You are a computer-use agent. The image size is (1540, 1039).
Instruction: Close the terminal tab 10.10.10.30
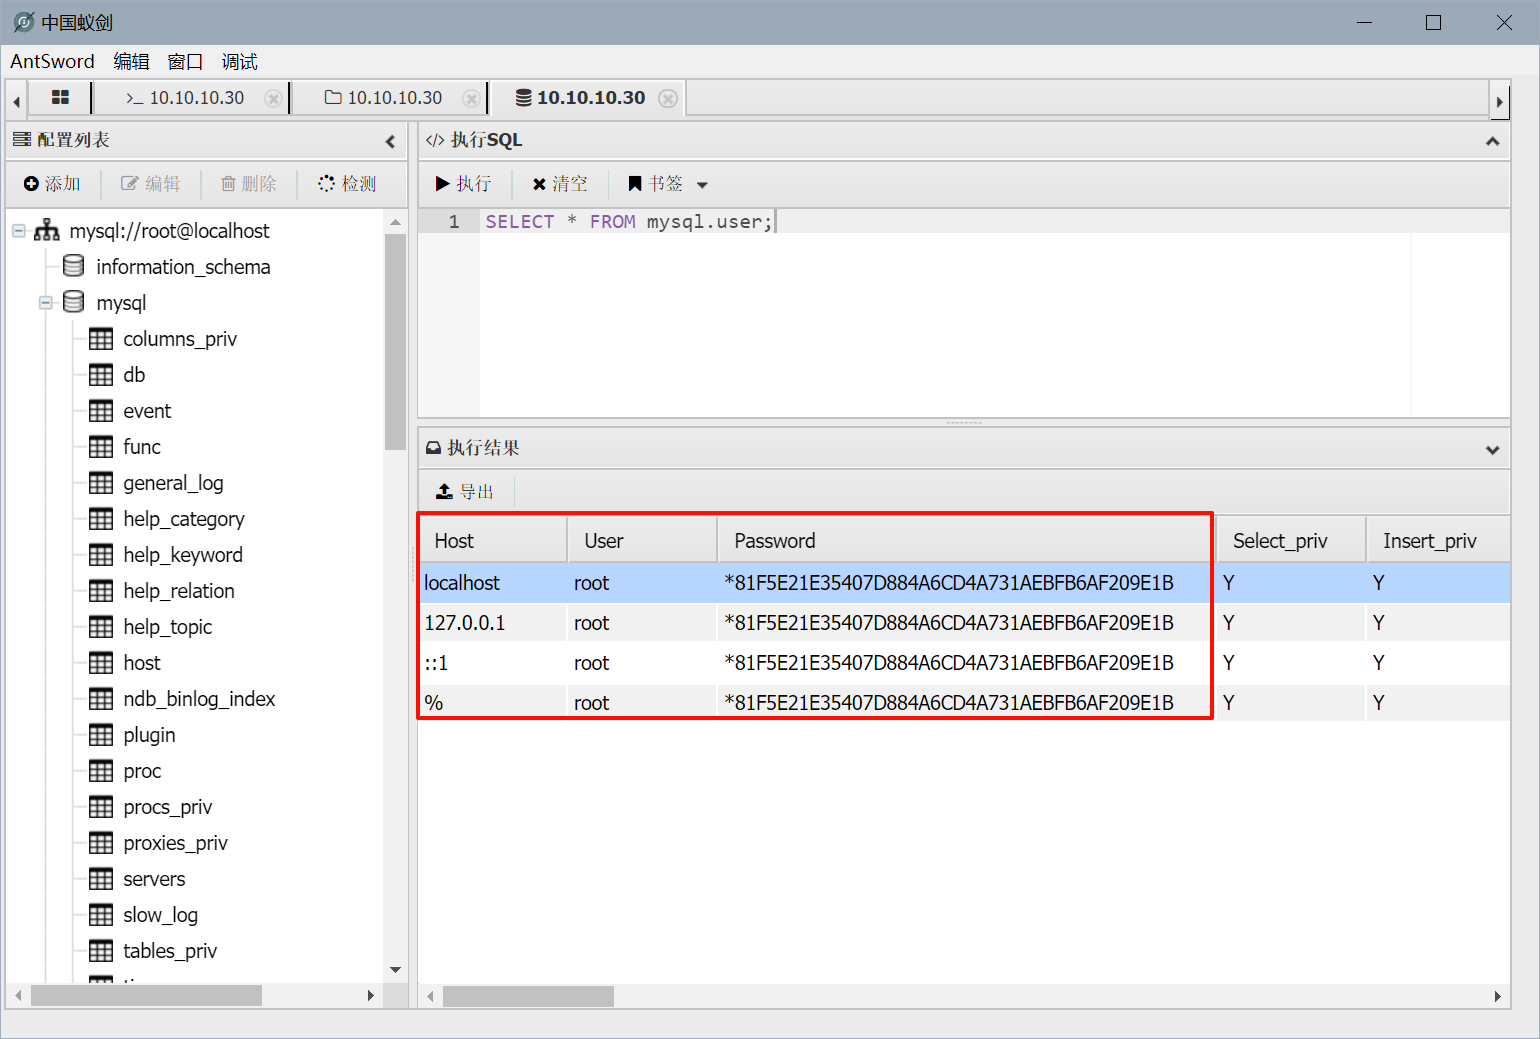click(x=272, y=98)
